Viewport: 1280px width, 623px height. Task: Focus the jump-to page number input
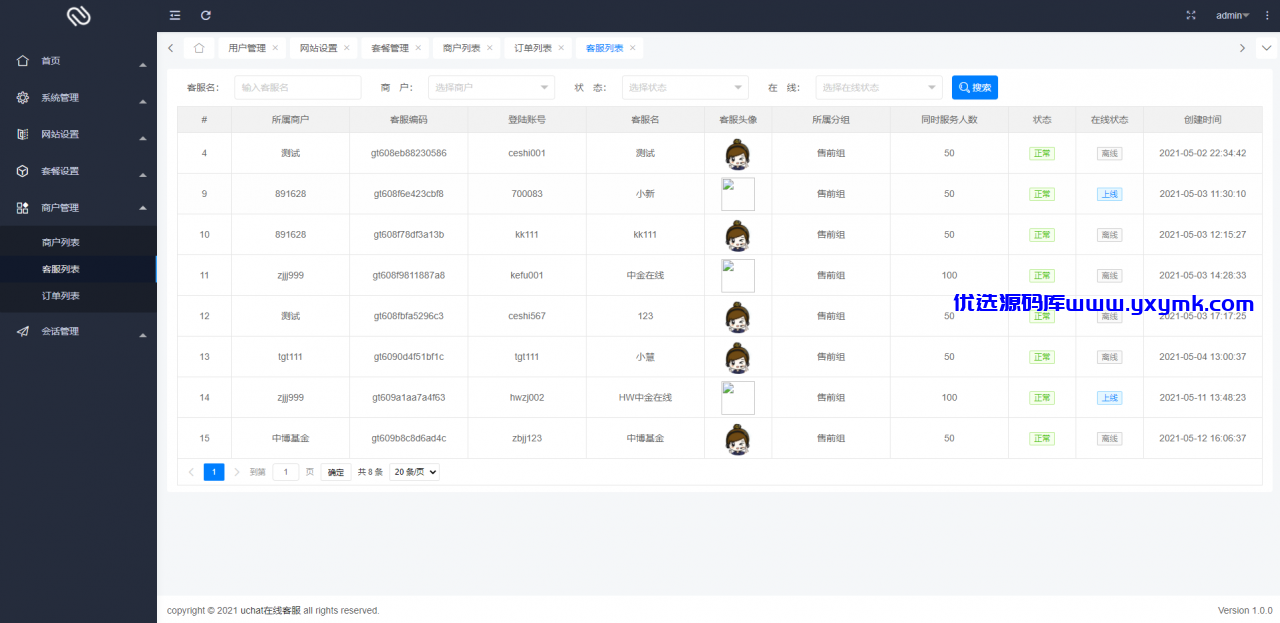tap(286, 472)
